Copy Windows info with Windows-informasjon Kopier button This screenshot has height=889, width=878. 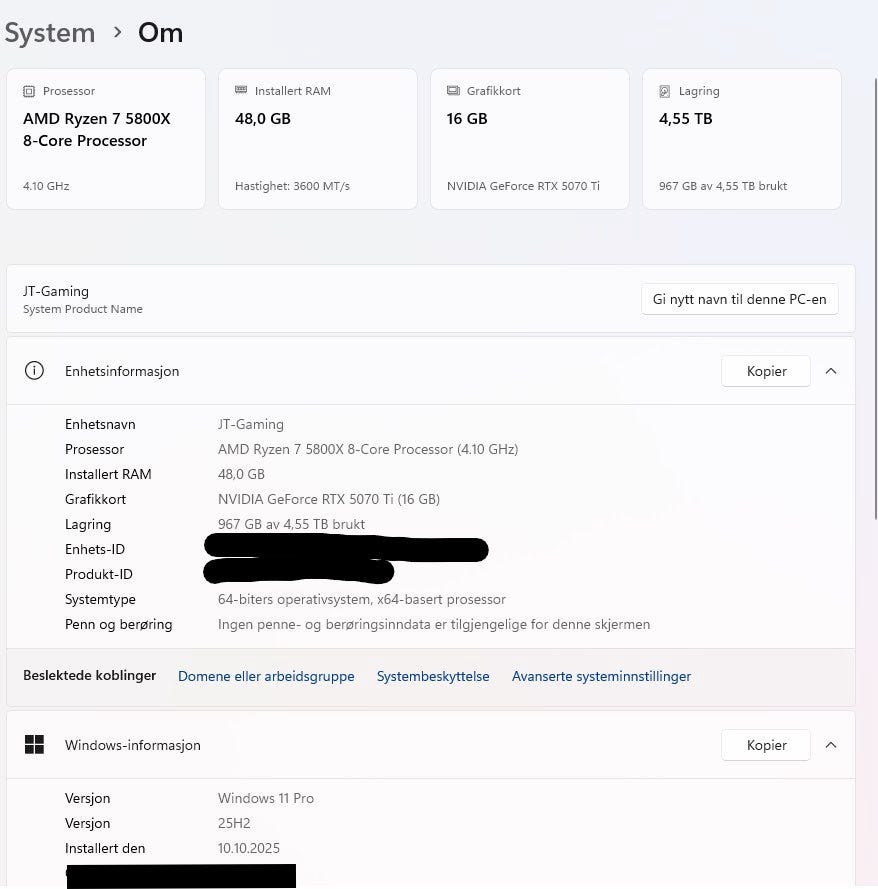[766, 744]
